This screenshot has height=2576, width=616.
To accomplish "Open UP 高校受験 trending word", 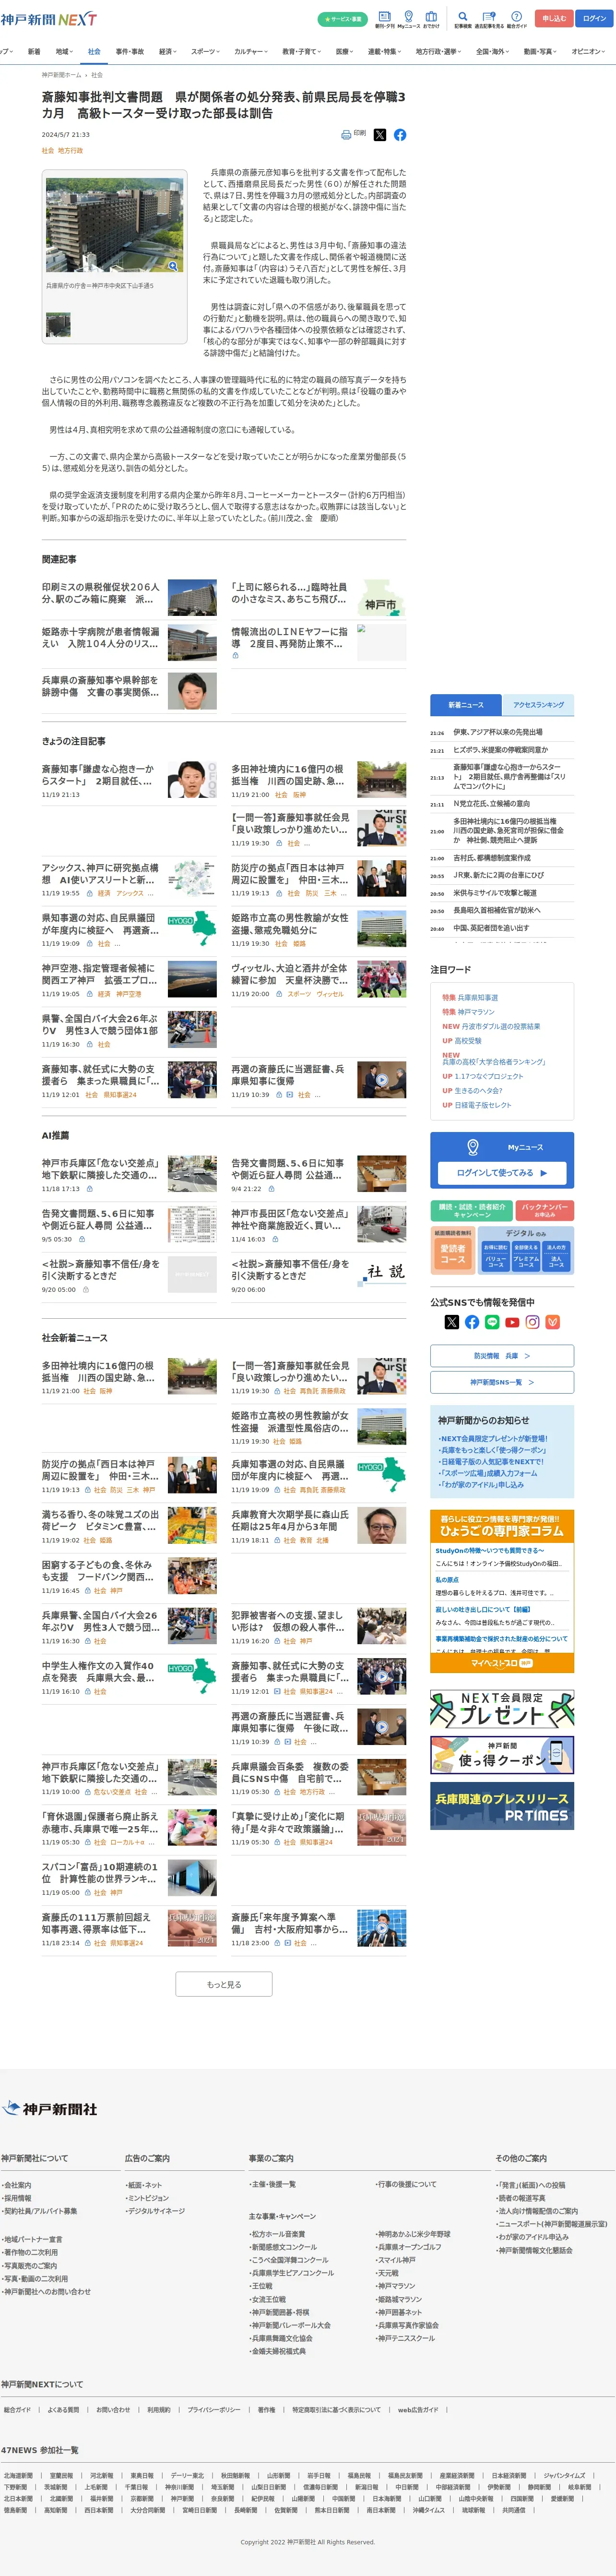I will pos(462,1040).
